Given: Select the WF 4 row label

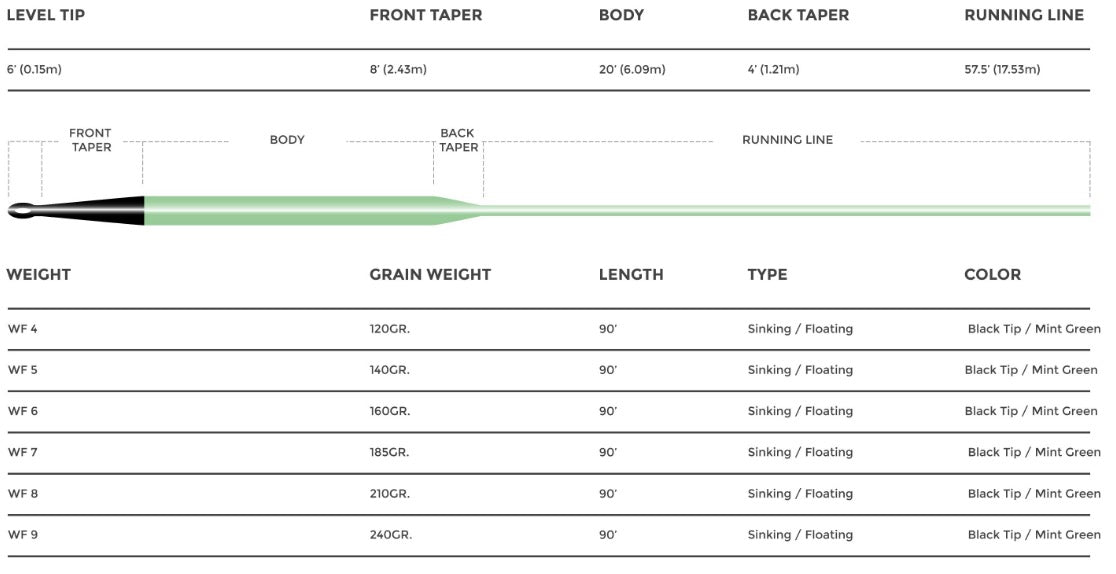Looking at the screenshot, I should click(x=23, y=329).
